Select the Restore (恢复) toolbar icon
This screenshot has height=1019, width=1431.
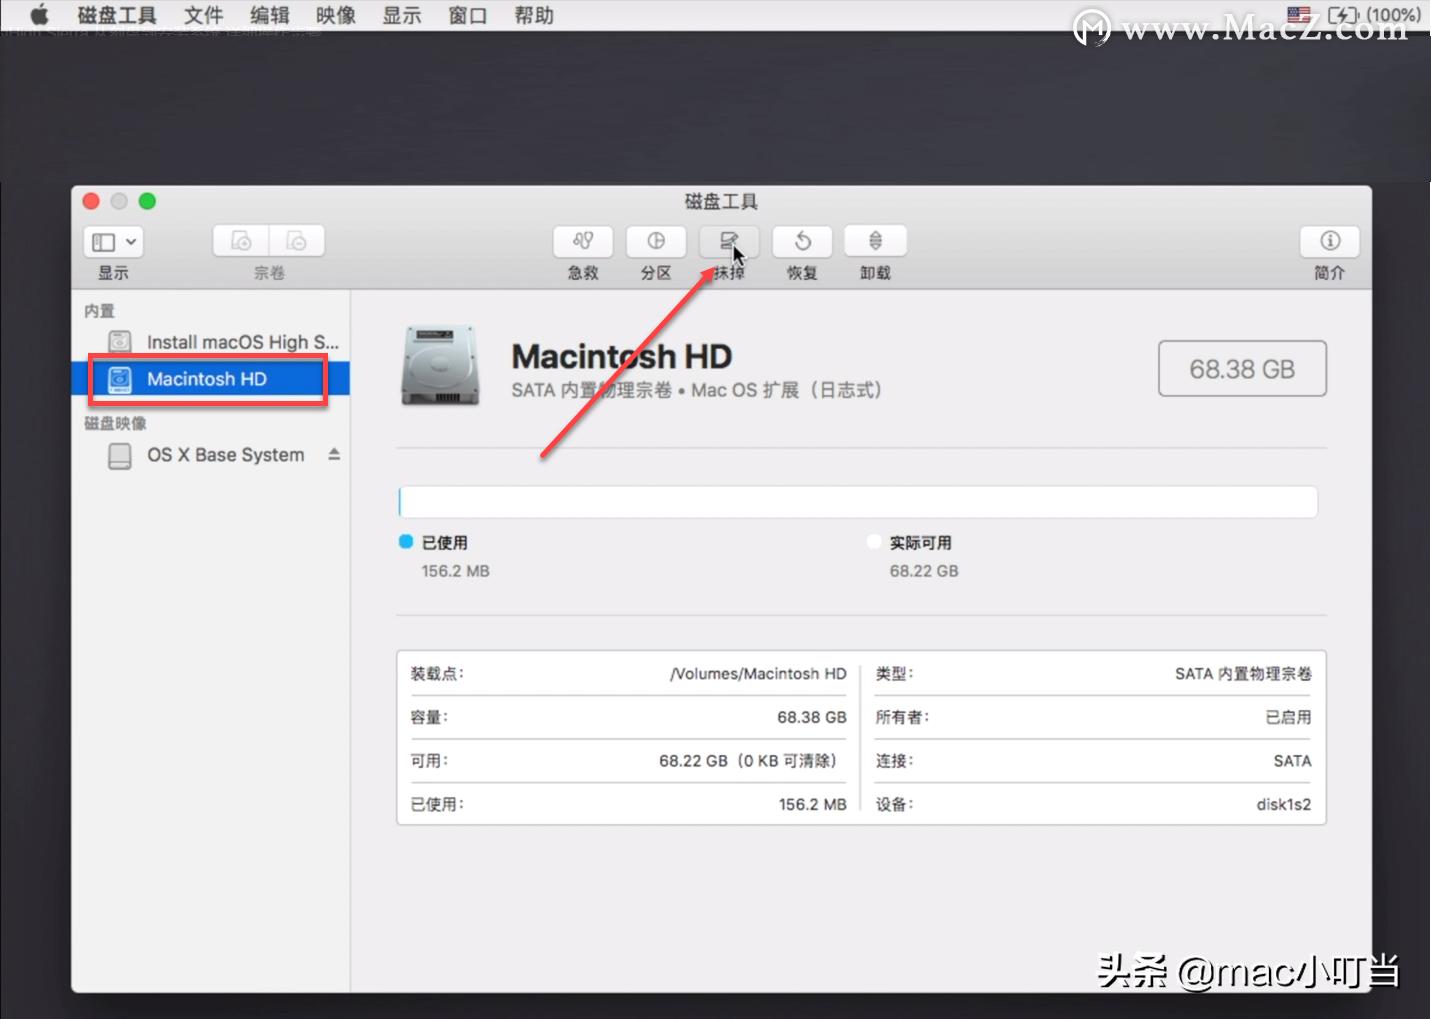tap(802, 241)
